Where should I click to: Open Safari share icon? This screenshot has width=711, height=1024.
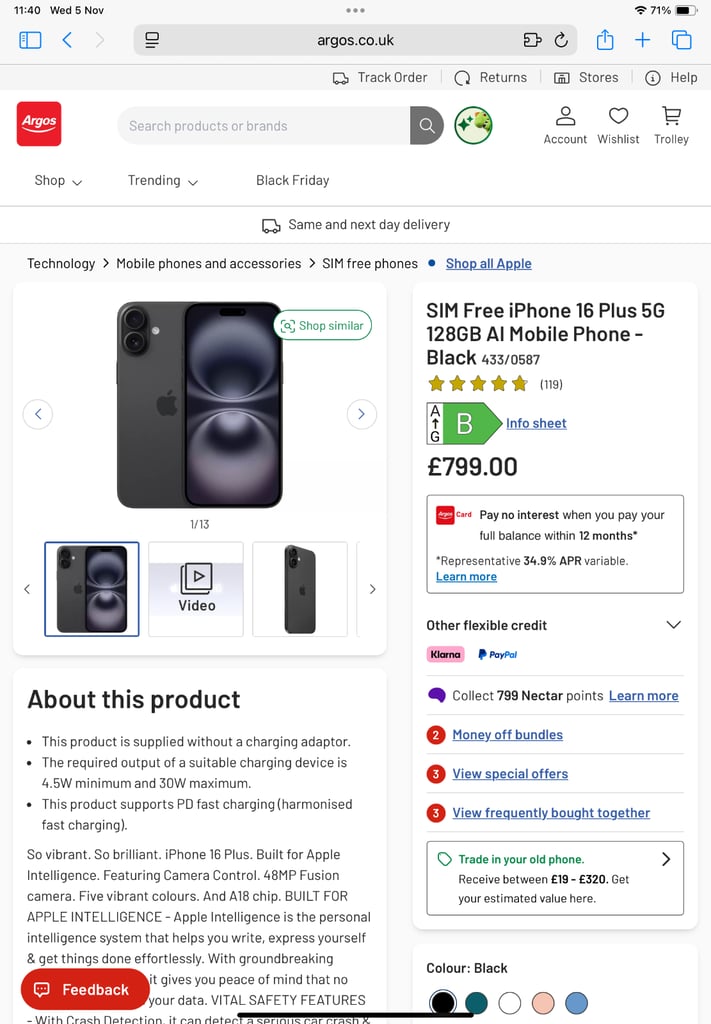pos(604,40)
